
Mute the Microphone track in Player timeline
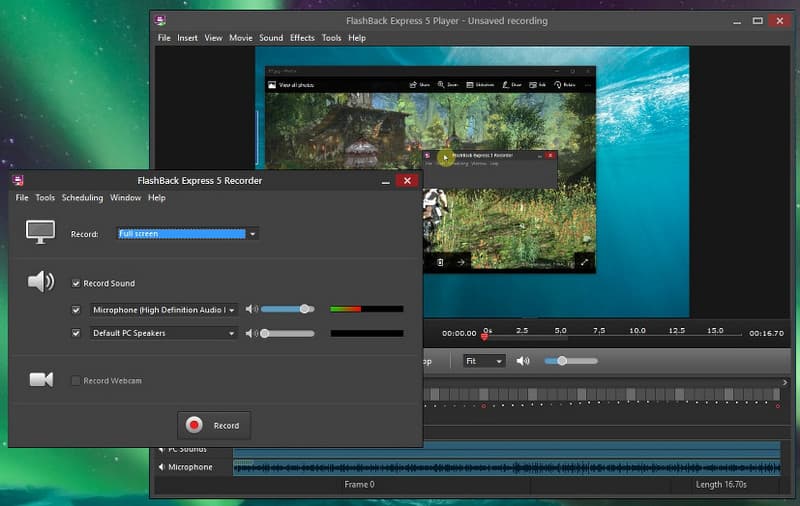[162, 467]
